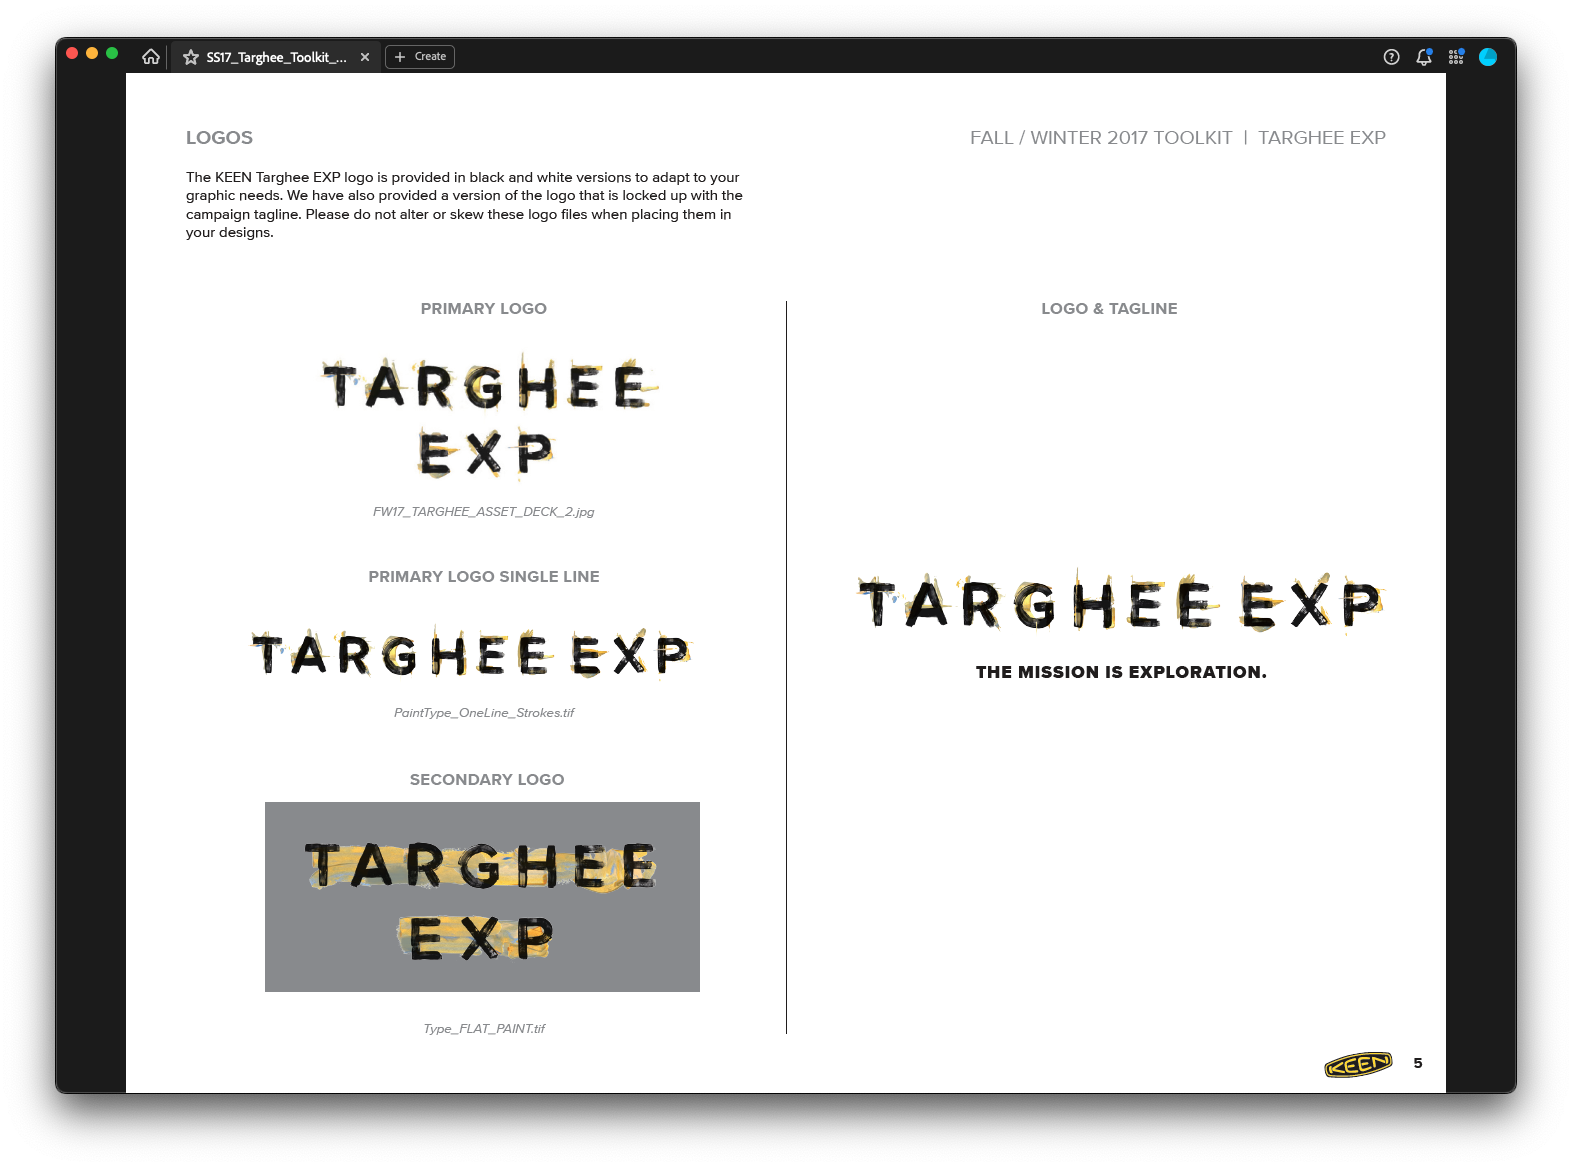Click THE MISSION IS EXPLORATION tagline text
The width and height of the screenshot is (1572, 1167).
(x=1121, y=672)
